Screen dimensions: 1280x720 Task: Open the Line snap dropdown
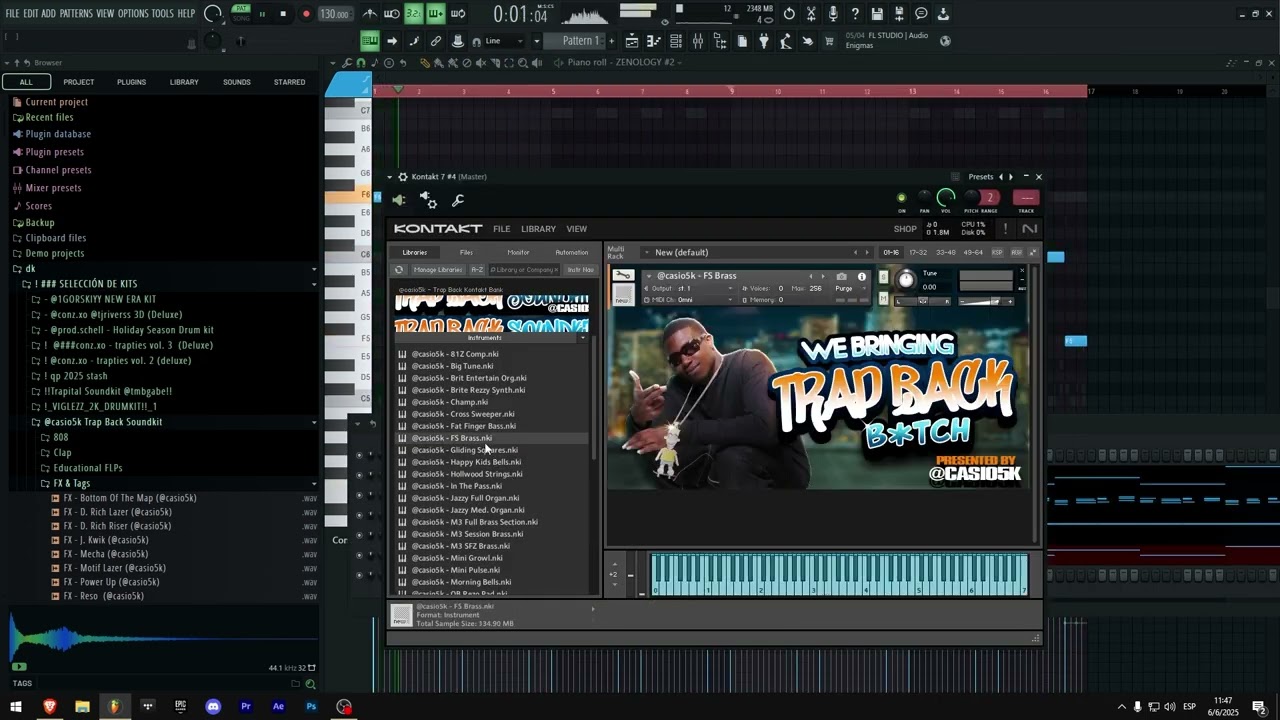505,41
